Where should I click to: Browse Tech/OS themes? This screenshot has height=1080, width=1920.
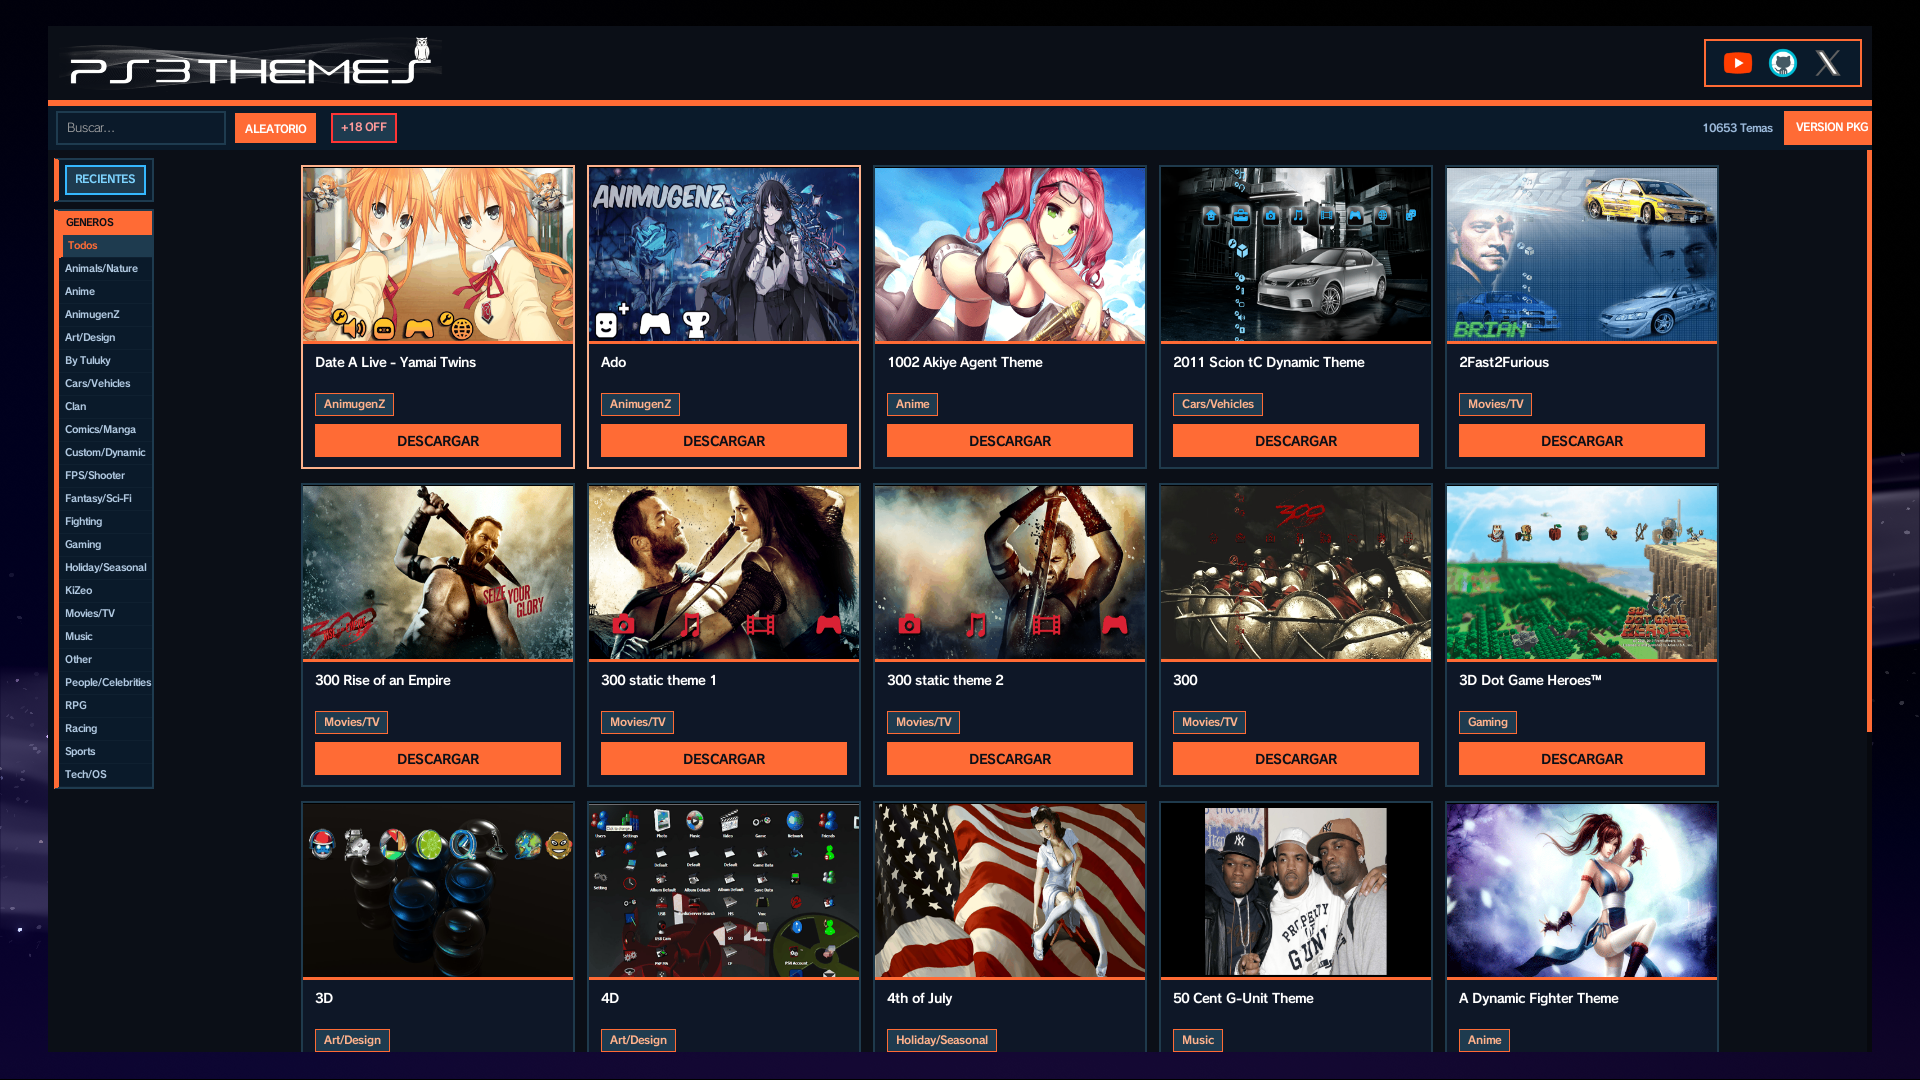pos(105,775)
